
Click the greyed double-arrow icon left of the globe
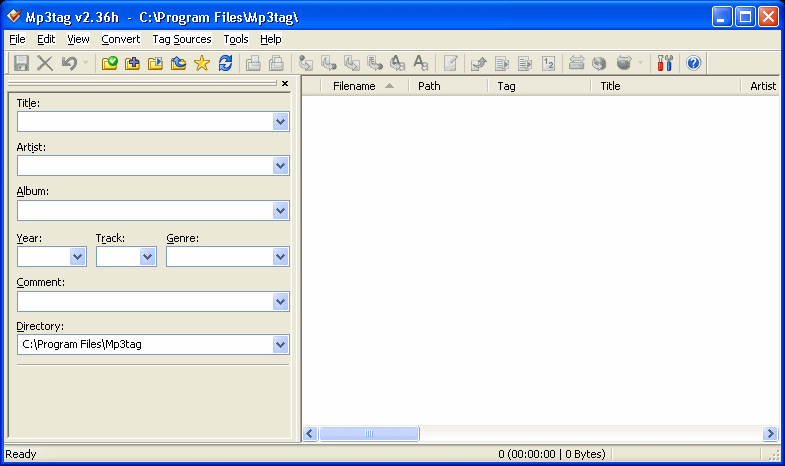[x=576, y=63]
